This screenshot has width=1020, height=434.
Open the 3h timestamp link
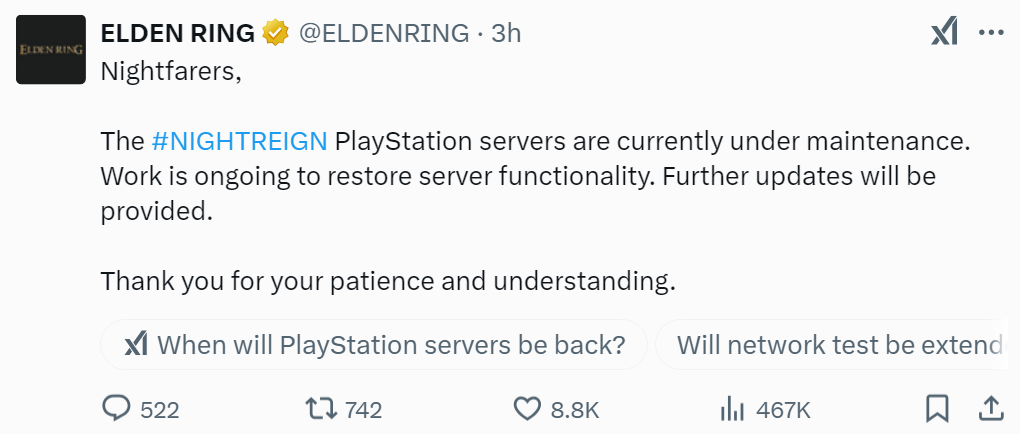tap(505, 33)
